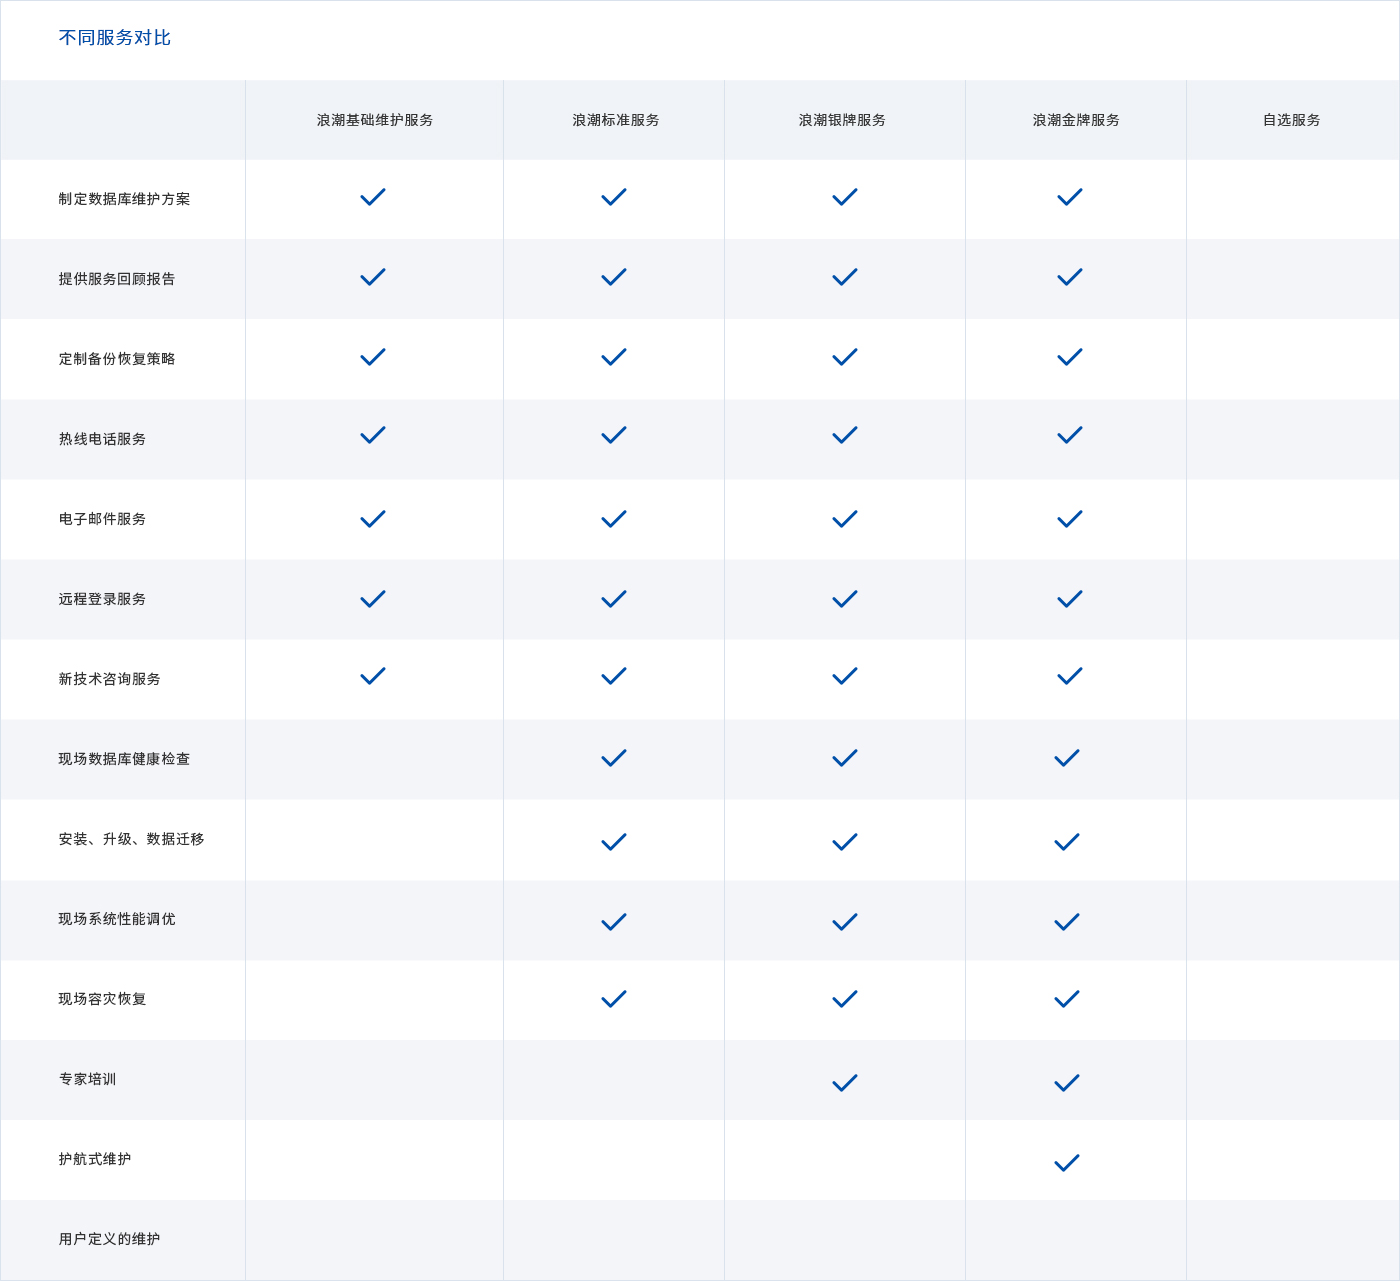Screen dimensions: 1400x1281
Task: Click 安装、升级、数据迁移 checkmark under 浪潮金牌服务
Action: point(1067,842)
